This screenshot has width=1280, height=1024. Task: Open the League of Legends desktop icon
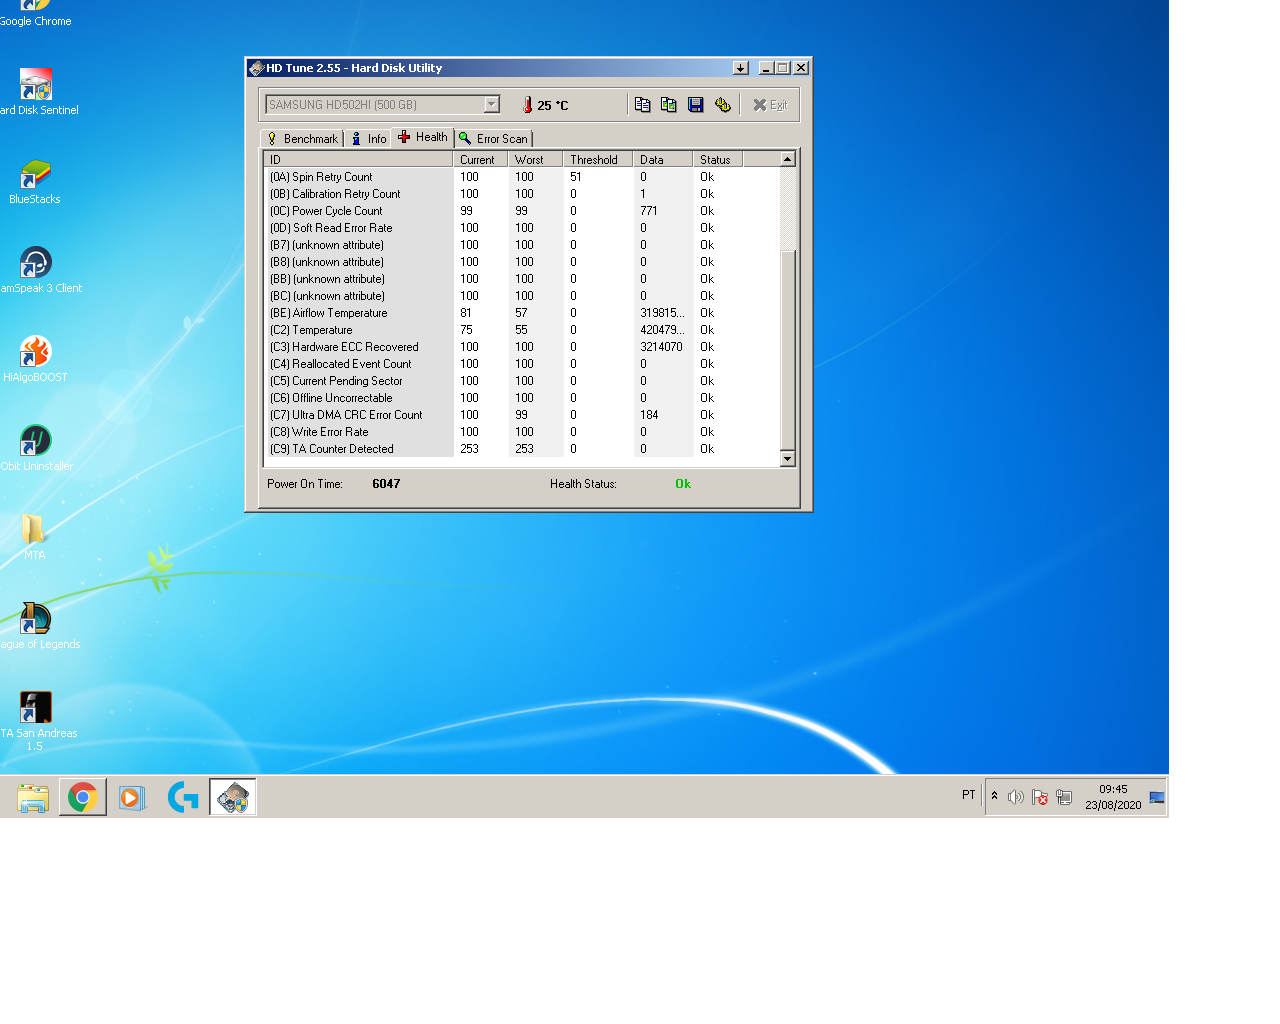(x=37, y=626)
